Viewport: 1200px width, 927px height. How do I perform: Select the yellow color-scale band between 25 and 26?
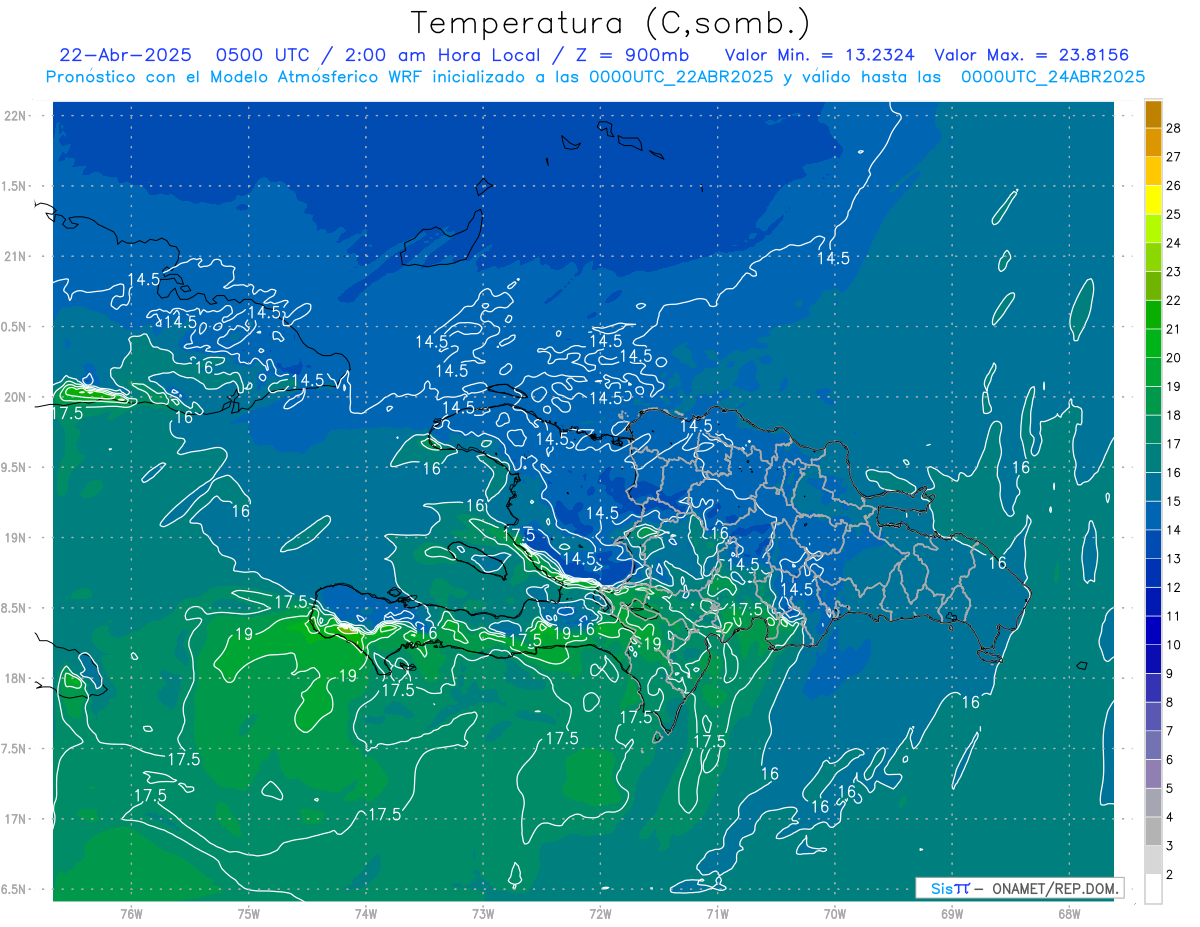point(1154,200)
